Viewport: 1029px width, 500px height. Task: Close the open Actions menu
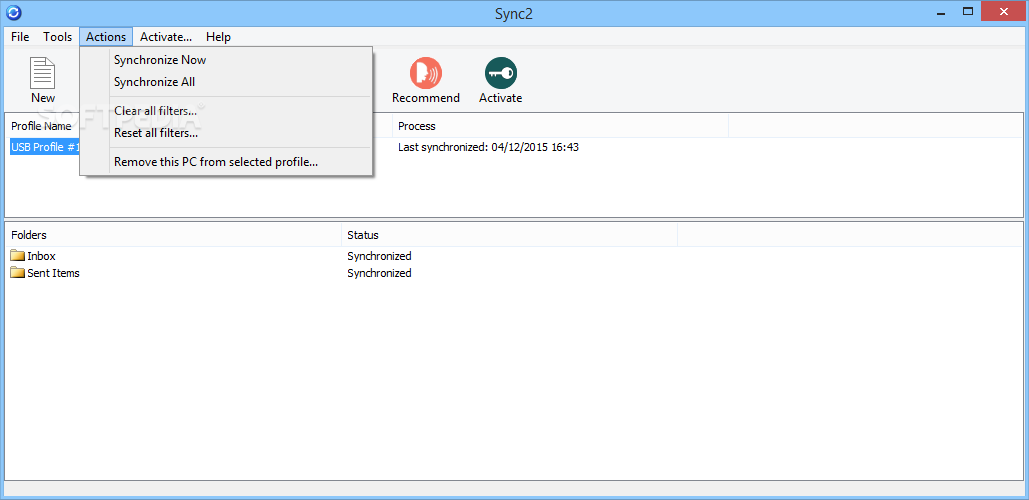point(106,37)
